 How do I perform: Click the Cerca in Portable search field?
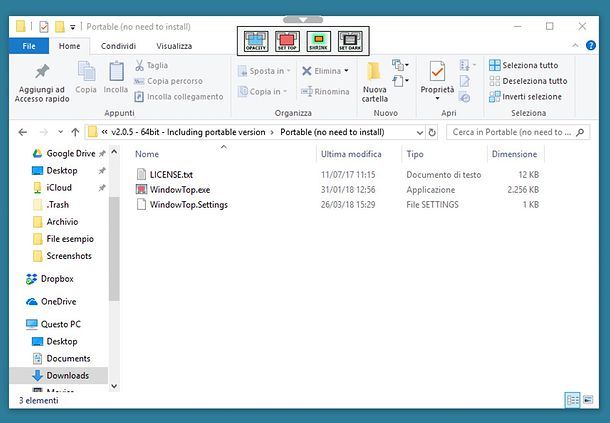(518, 132)
